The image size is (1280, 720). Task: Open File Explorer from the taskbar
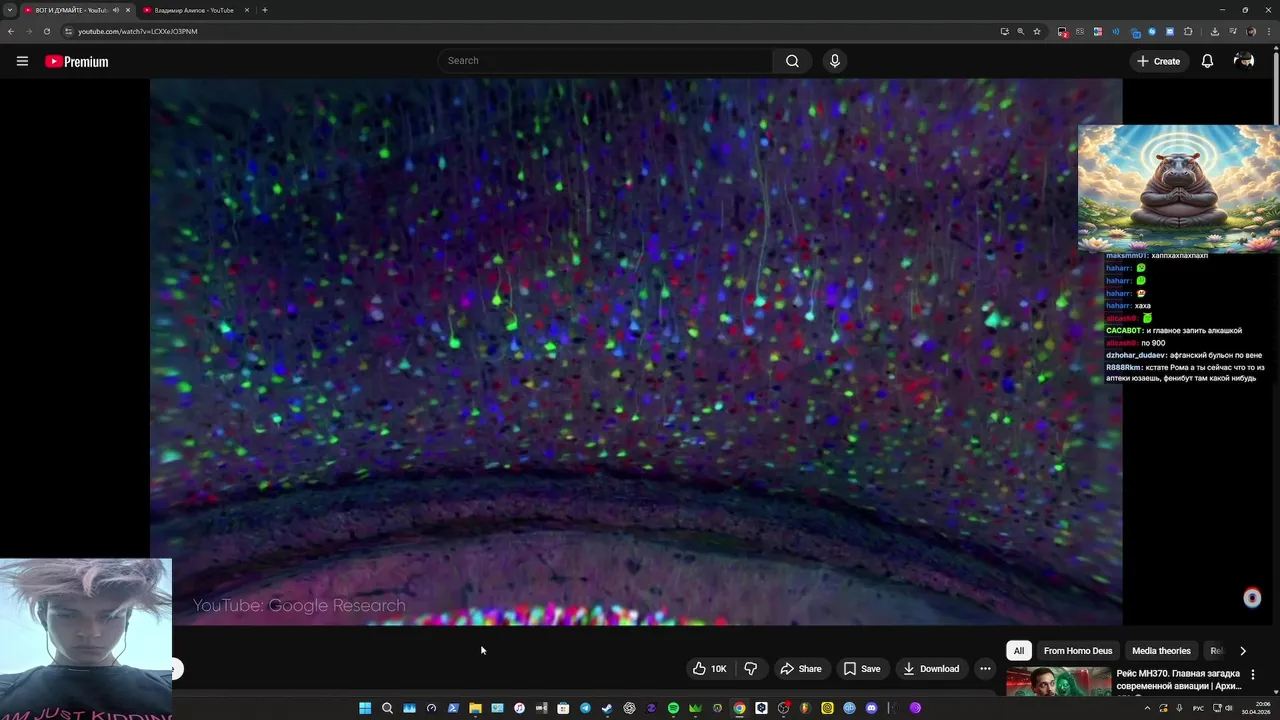tap(475, 708)
